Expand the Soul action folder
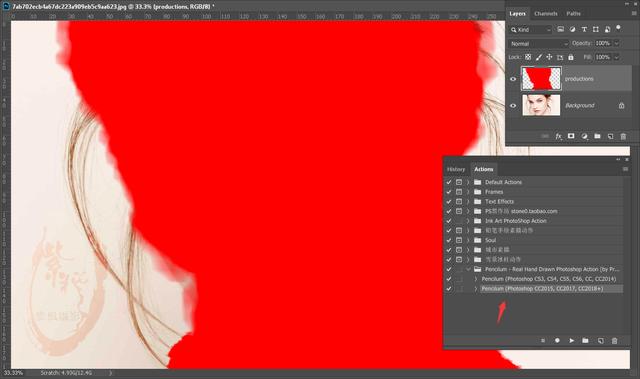The width and height of the screenshot is (640, 379). pos(468,240)
